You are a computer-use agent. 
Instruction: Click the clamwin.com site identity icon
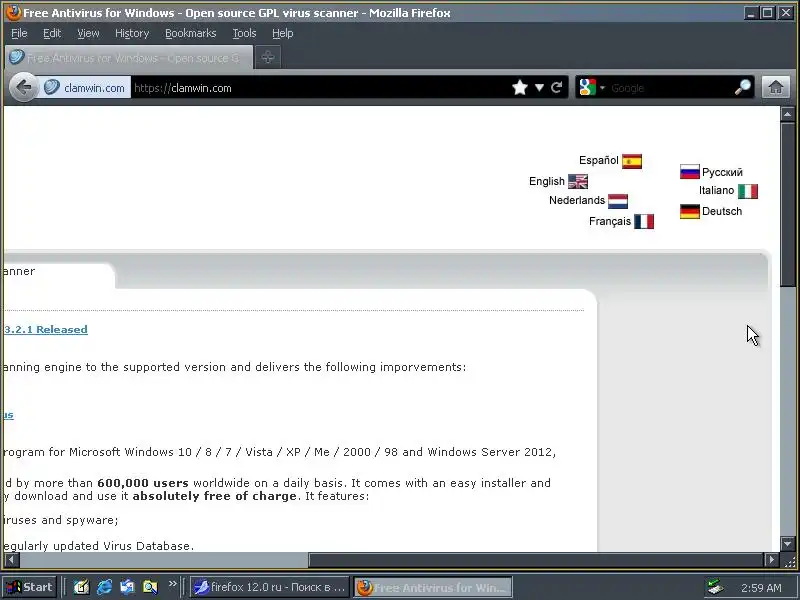[x=52, y=87]
